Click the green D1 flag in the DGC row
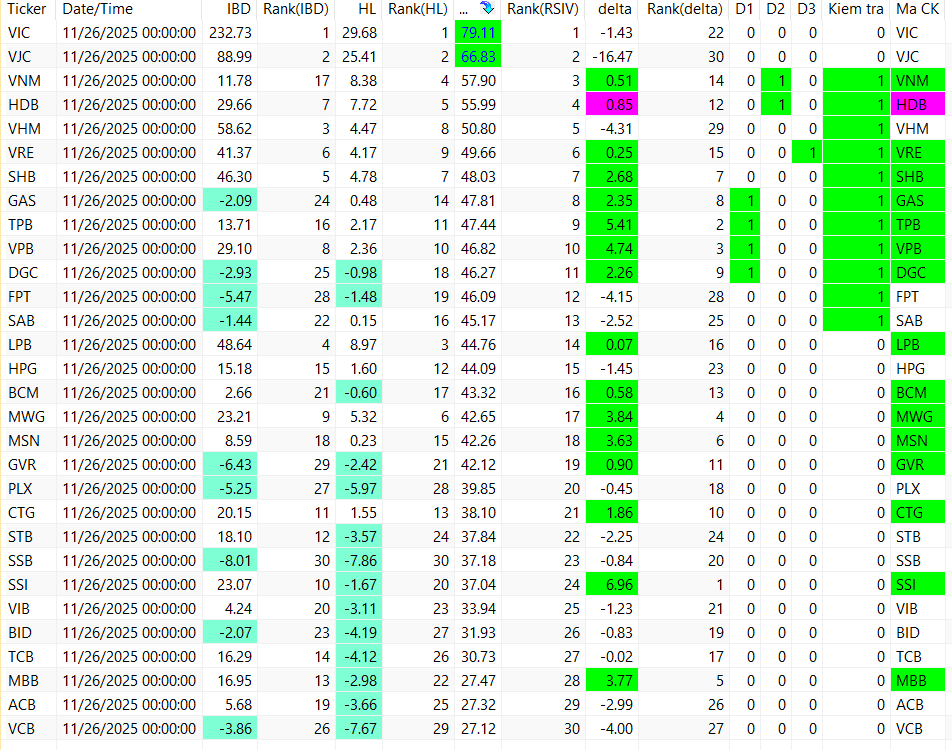Viewport: 952px width, 750px height. [744, 273]
